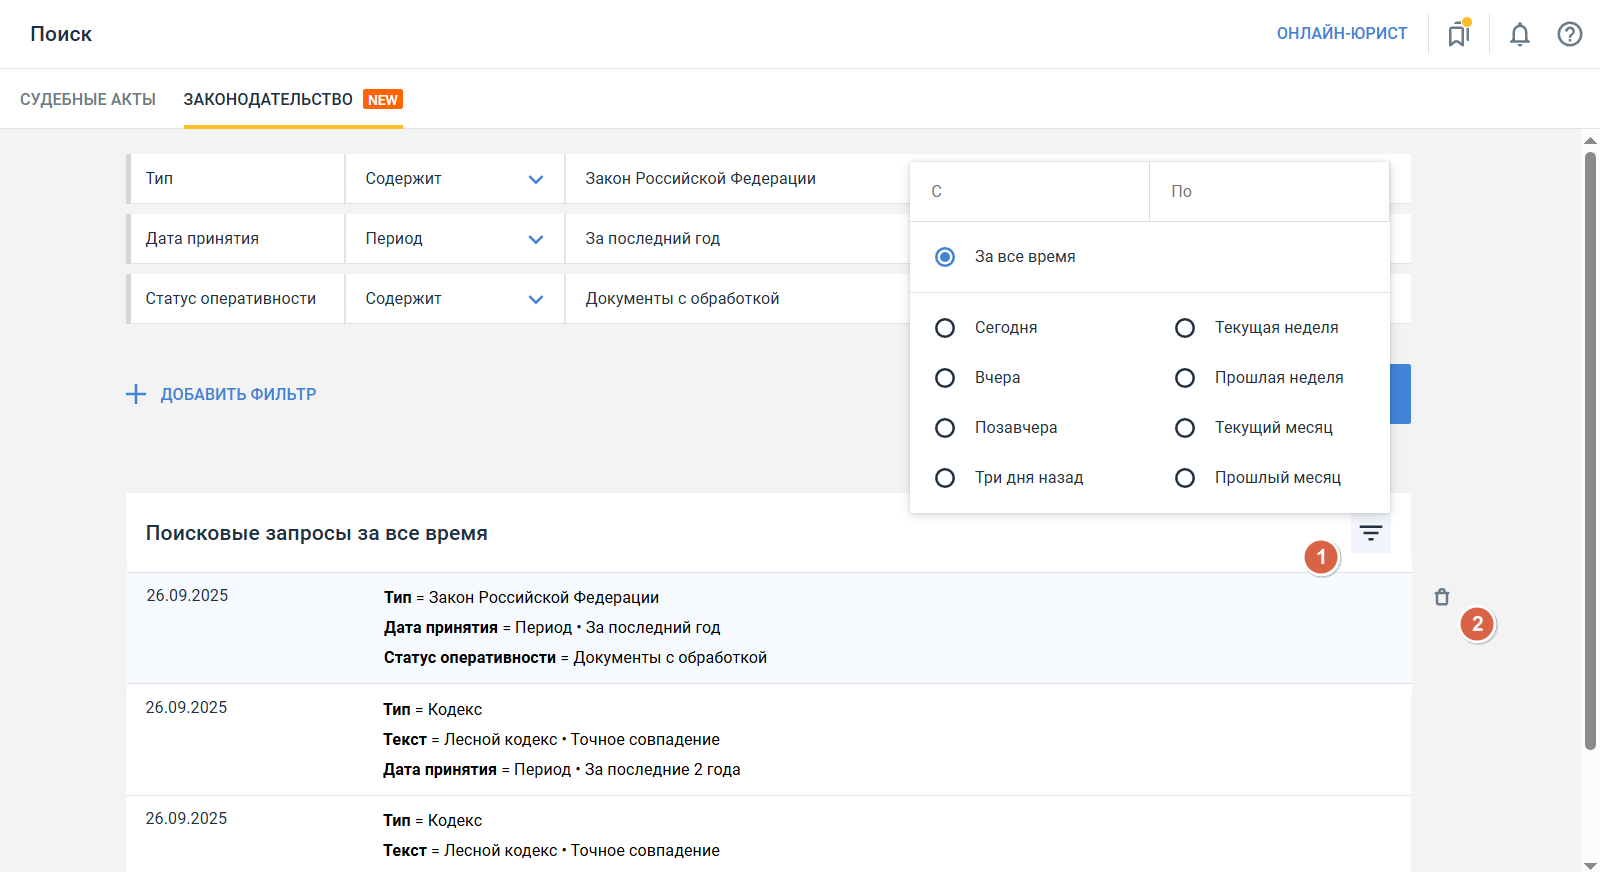Image resolution: width=1600 pixels, height=872 pixels.
Task: Delete the first saved query with trash icon
Action: [x=1441, y=597]
